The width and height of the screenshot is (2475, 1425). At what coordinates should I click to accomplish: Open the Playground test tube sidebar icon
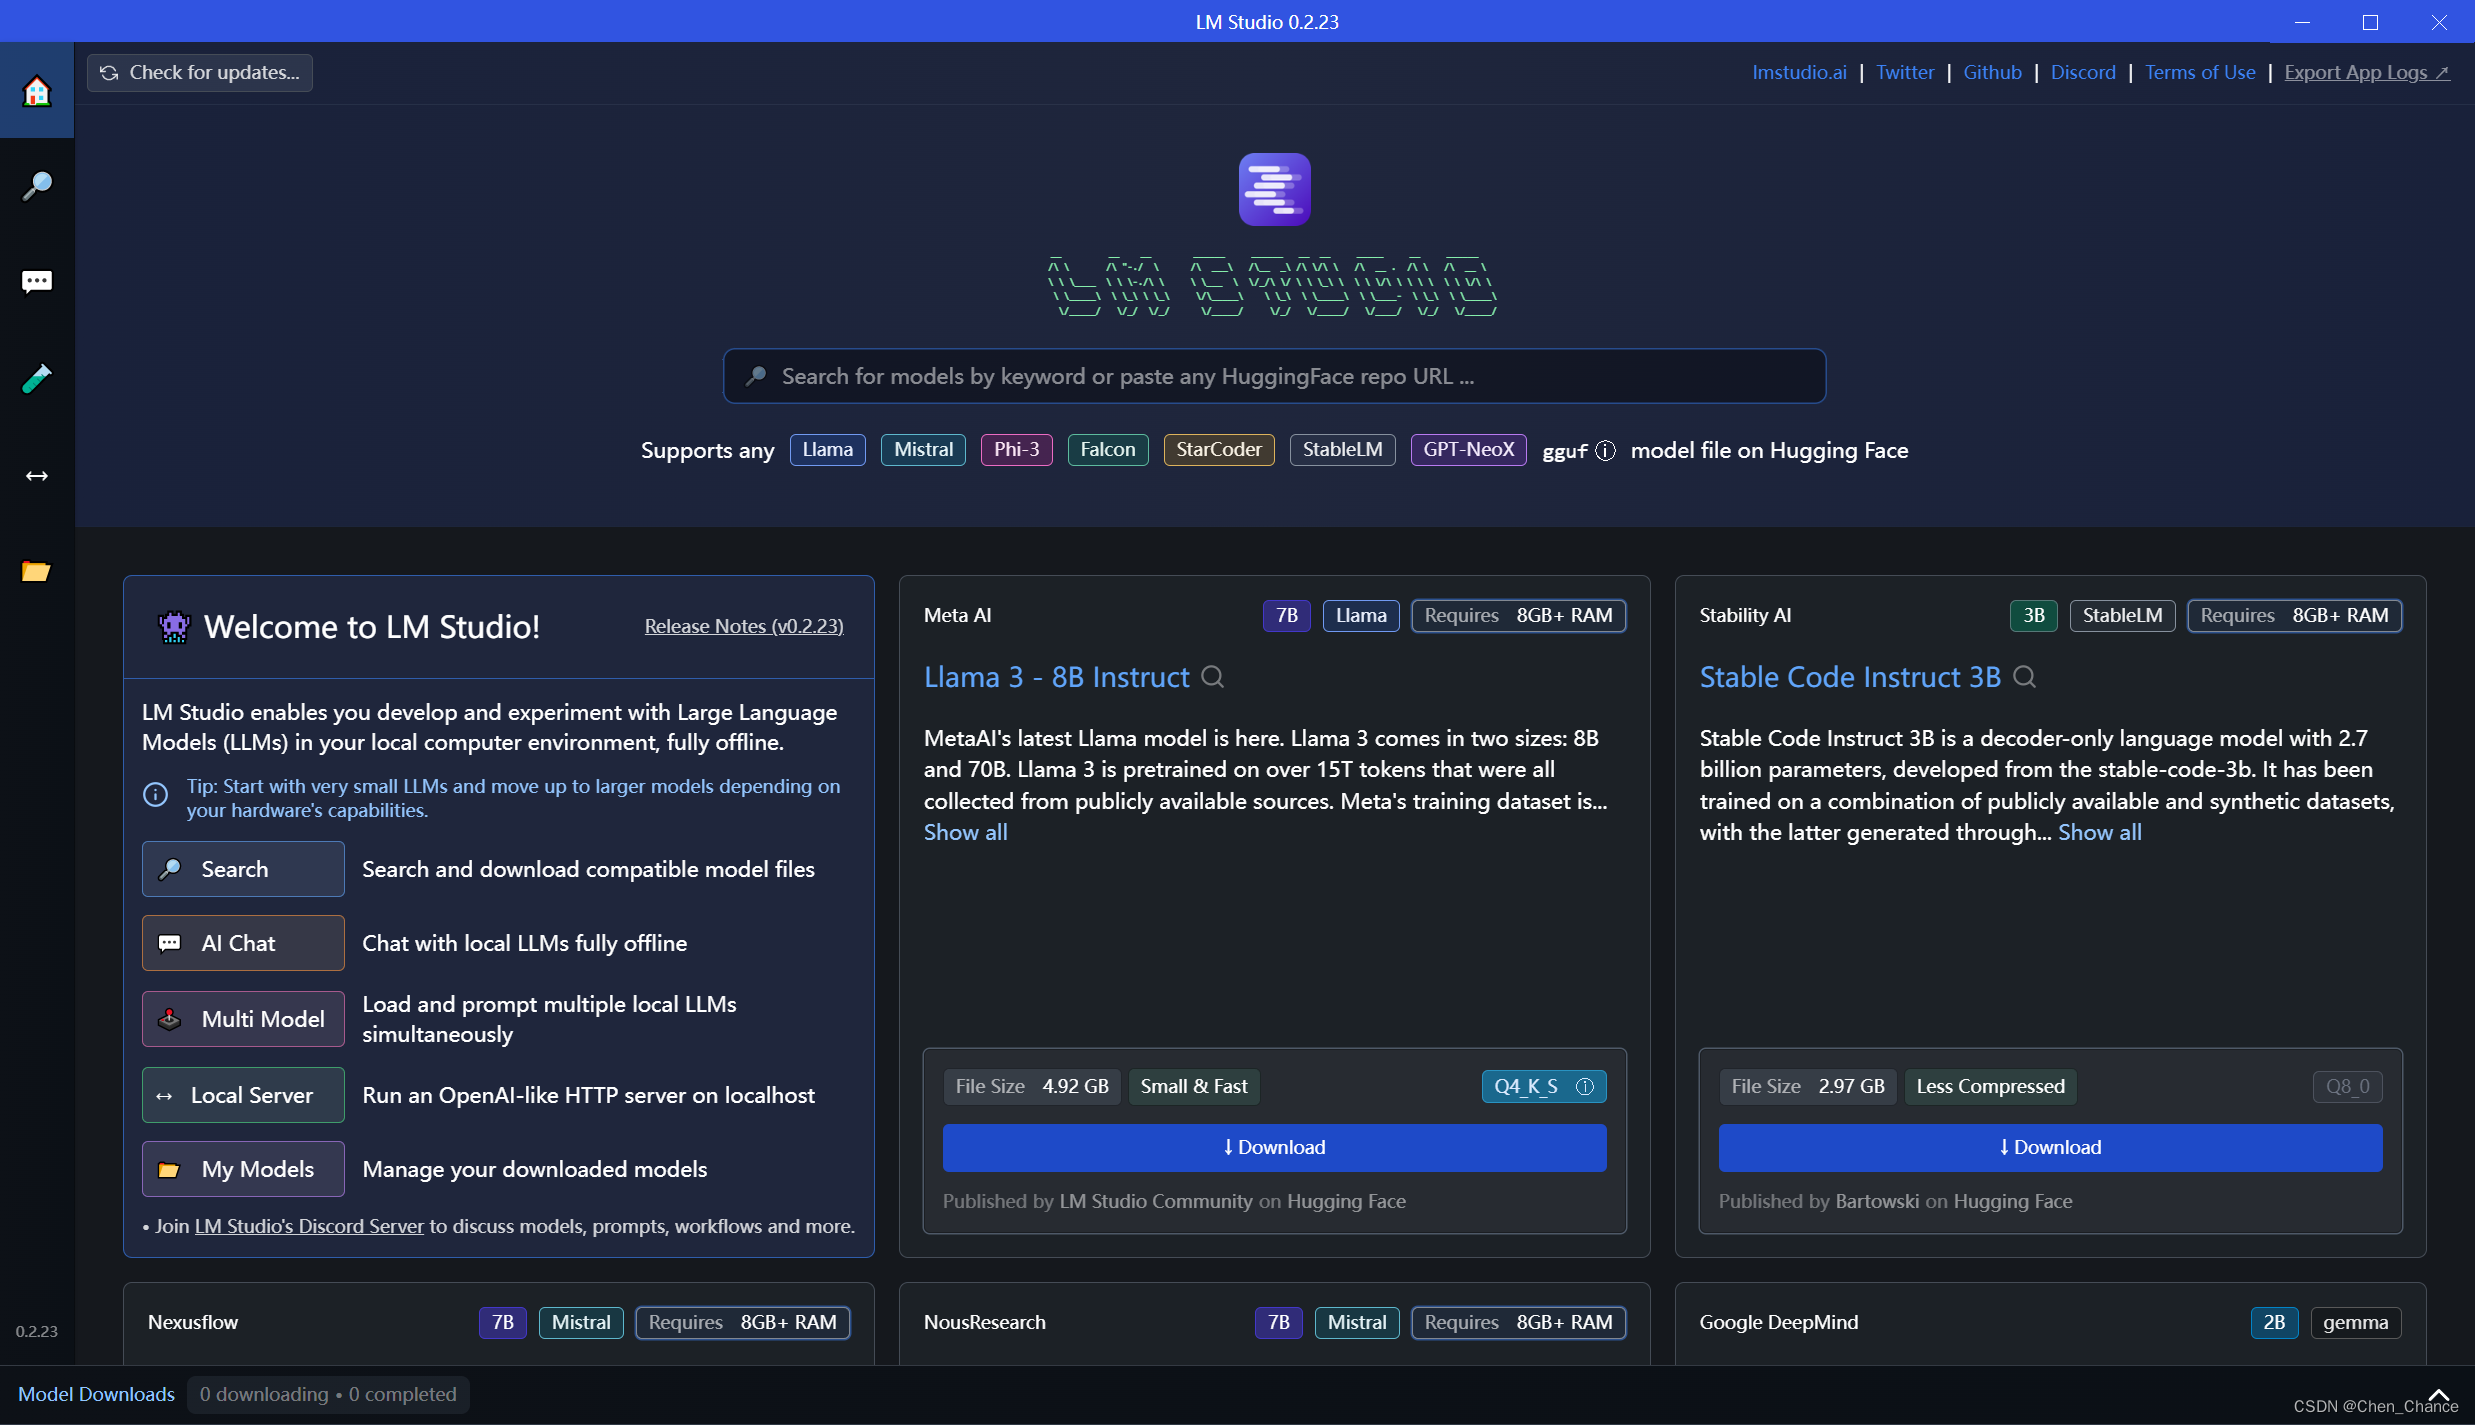37,379
